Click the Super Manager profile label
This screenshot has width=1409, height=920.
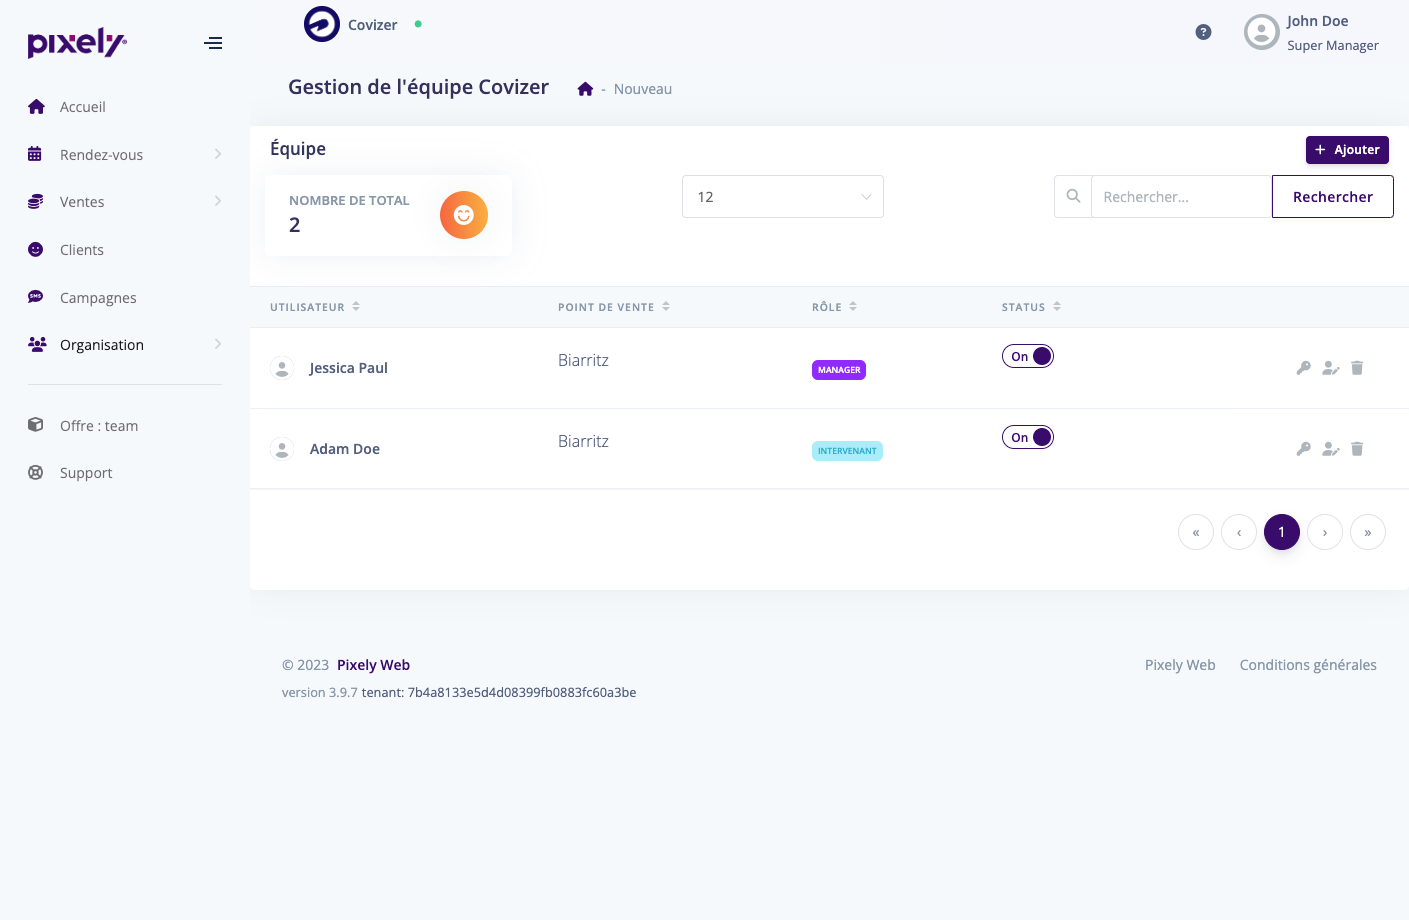click(x=1333, y=45)
